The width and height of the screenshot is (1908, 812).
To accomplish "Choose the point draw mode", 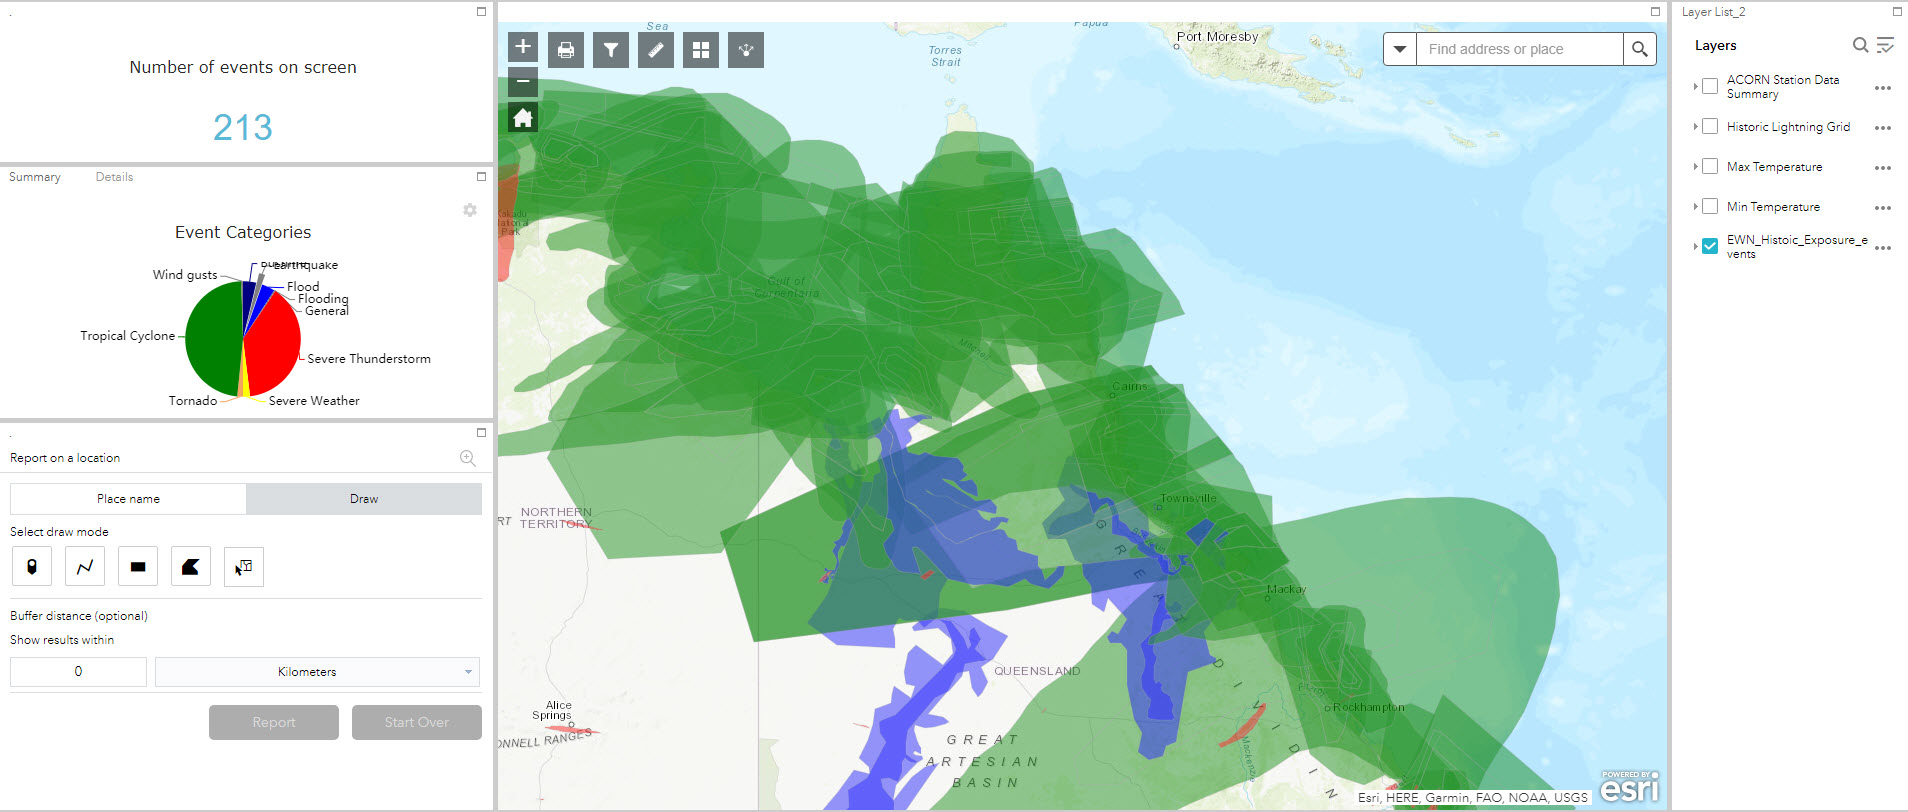I will point(32,567).
